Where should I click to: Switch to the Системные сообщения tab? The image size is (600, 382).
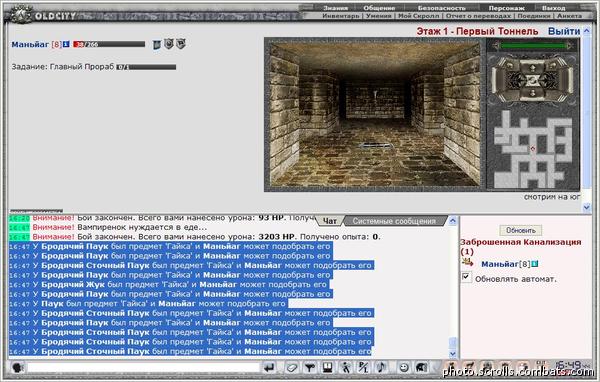(x=394, y=221)
